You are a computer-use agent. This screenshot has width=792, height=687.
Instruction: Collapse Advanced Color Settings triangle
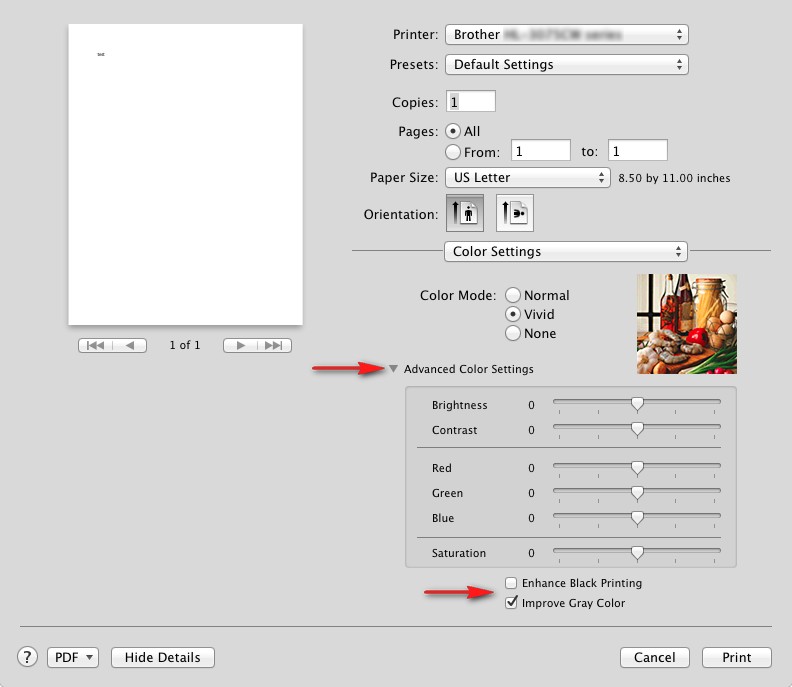(x=394, y=369)
